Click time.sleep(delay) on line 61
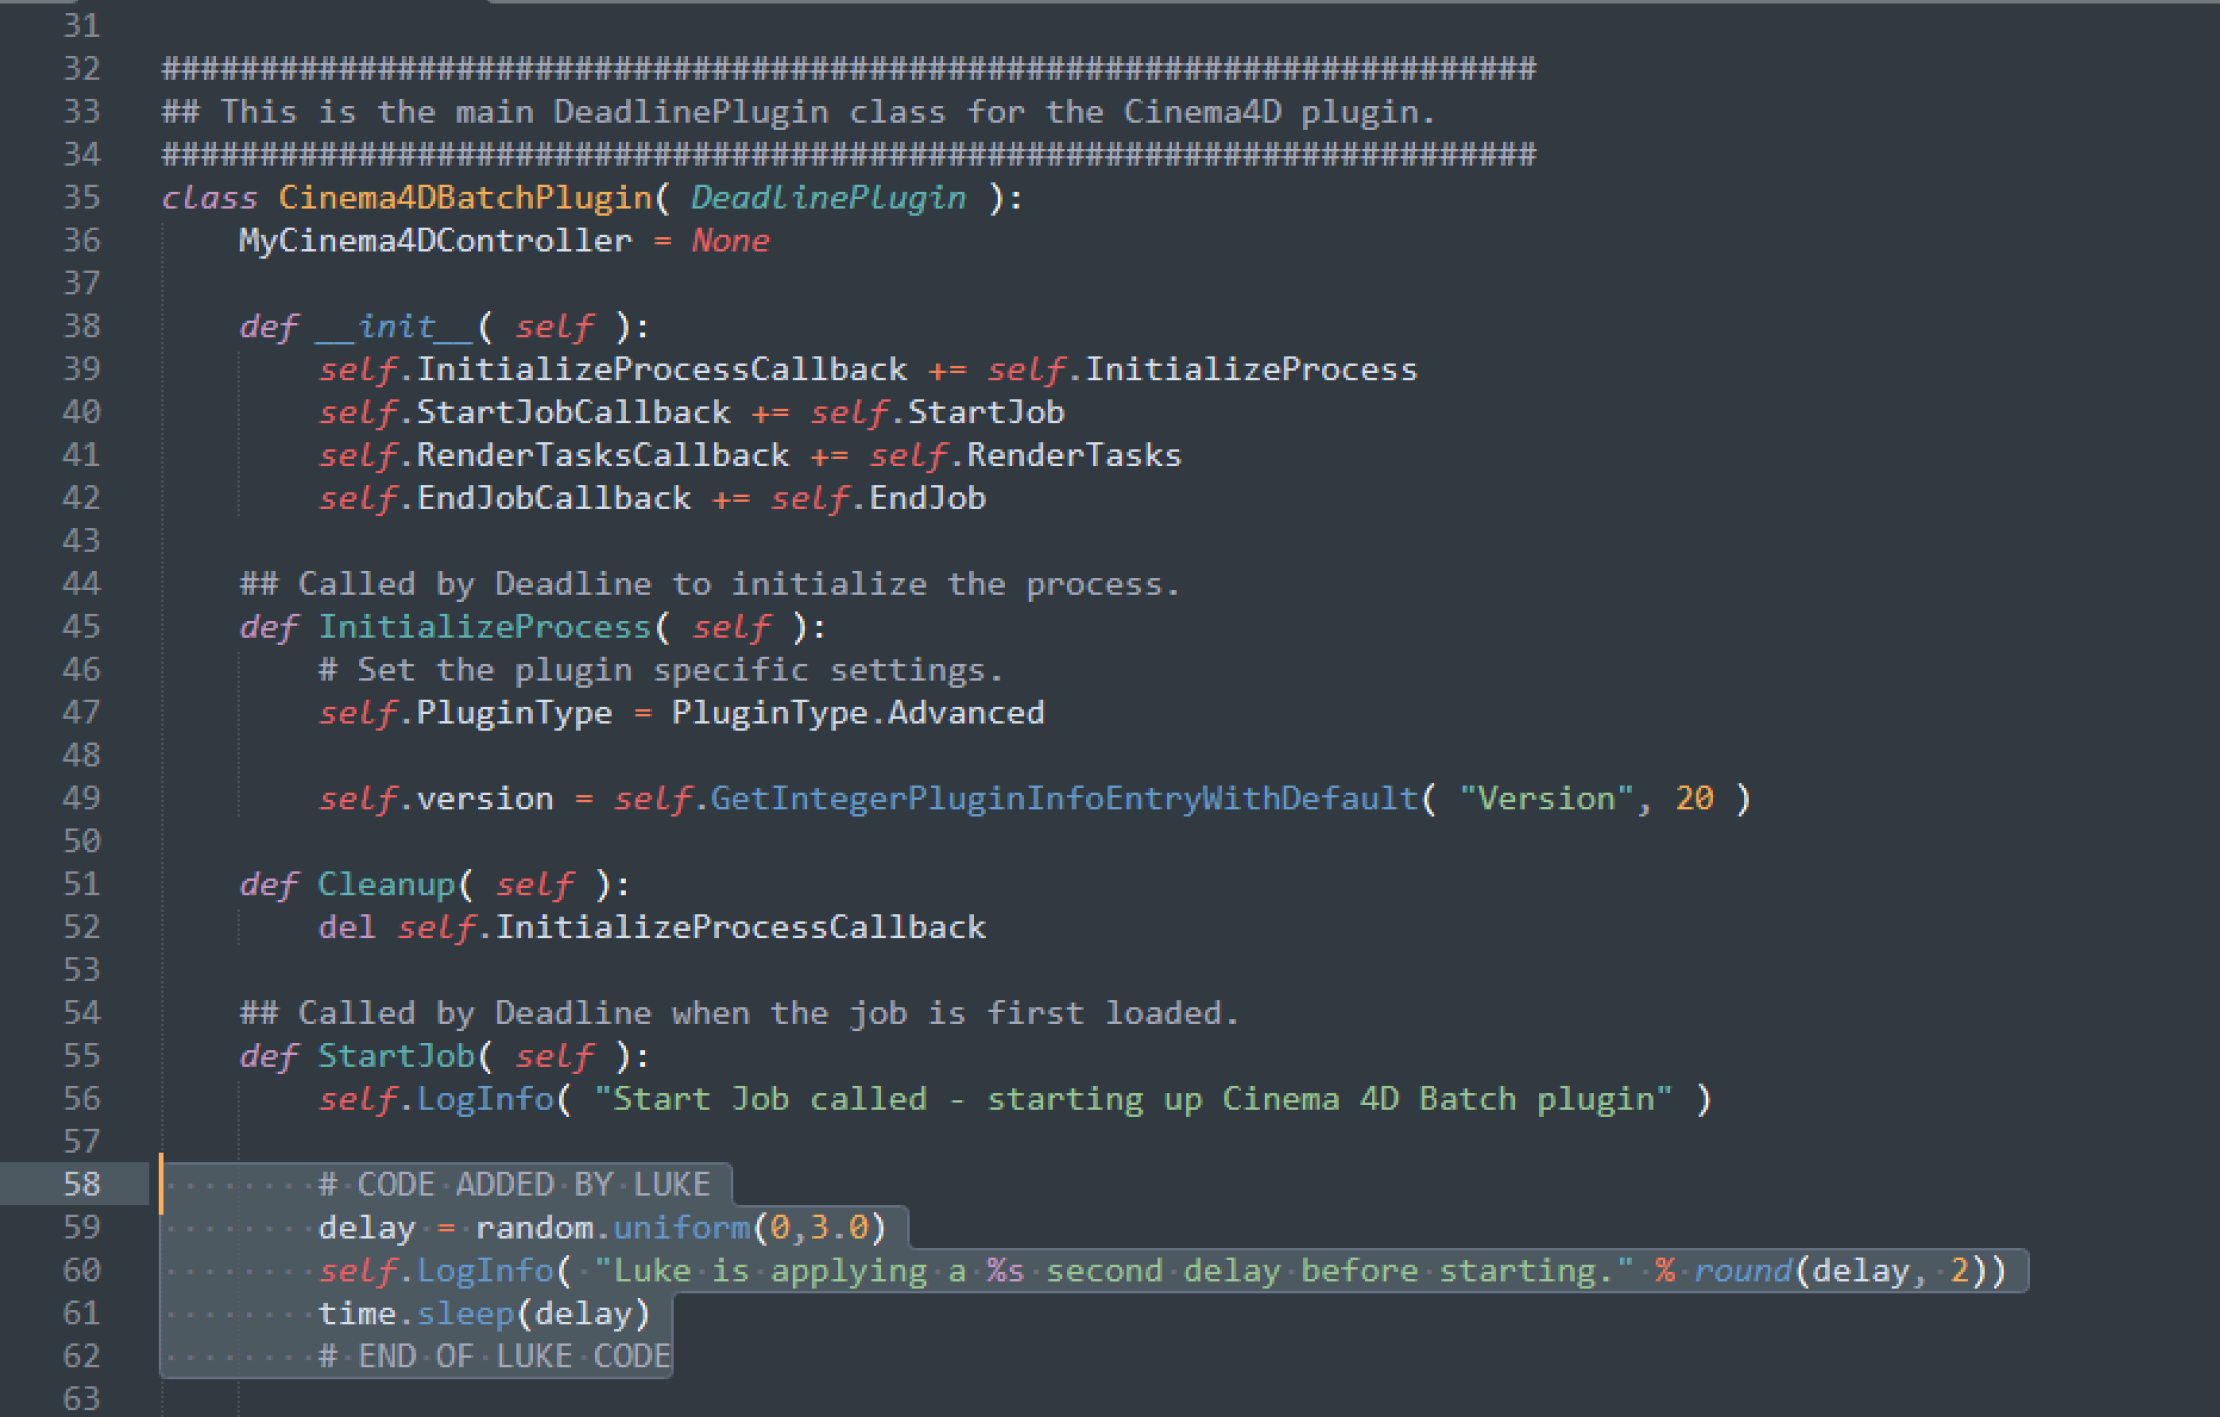The height and width of the screenshot is (1417, 2220). point(484,1314)
